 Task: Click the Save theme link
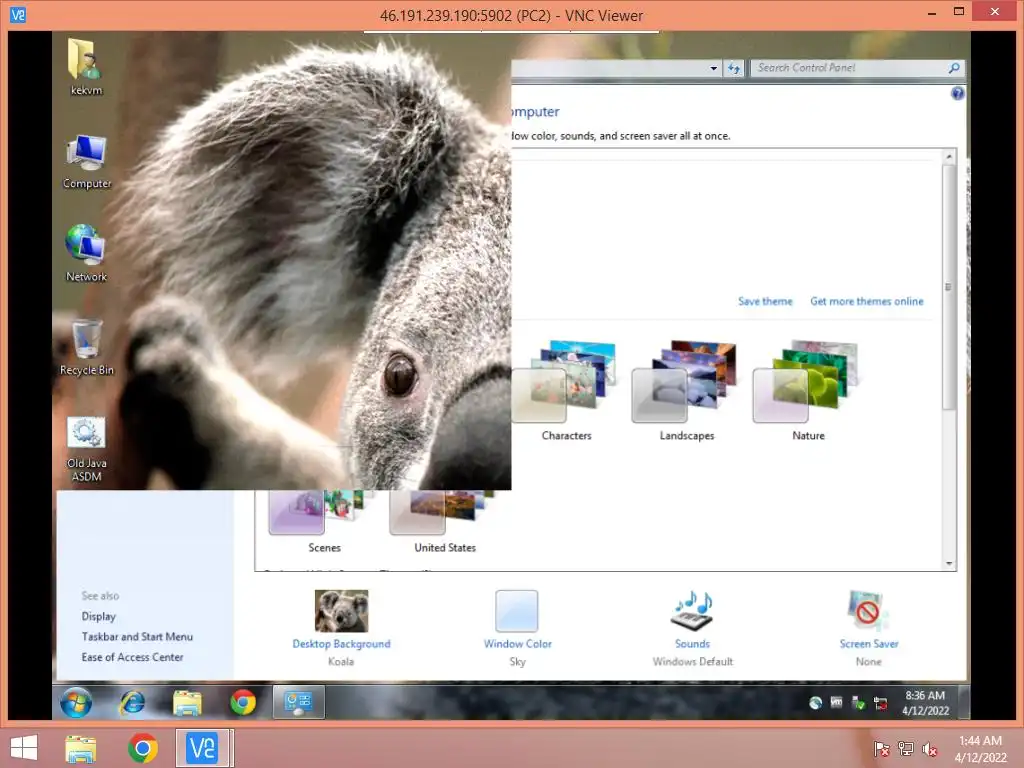(x=765, y=301)
